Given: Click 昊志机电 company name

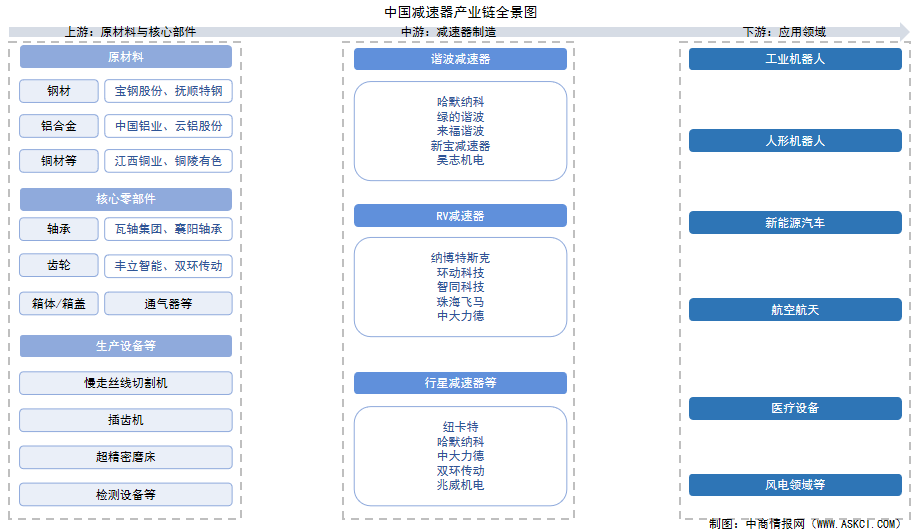Looking at the screenshot, I should (x=460, y=160).
